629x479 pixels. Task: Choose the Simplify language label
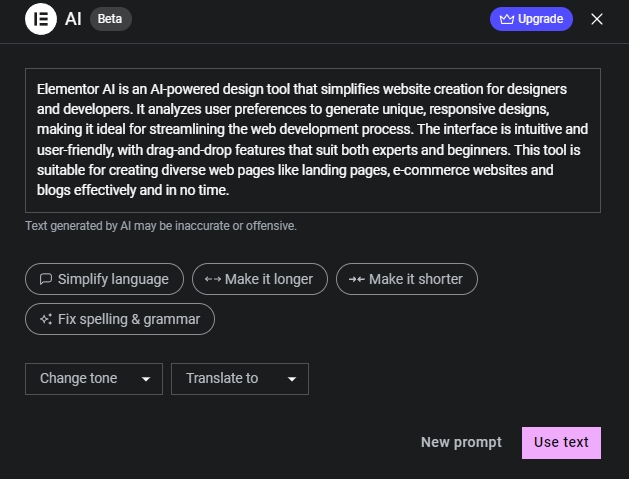tap(113, 280)
